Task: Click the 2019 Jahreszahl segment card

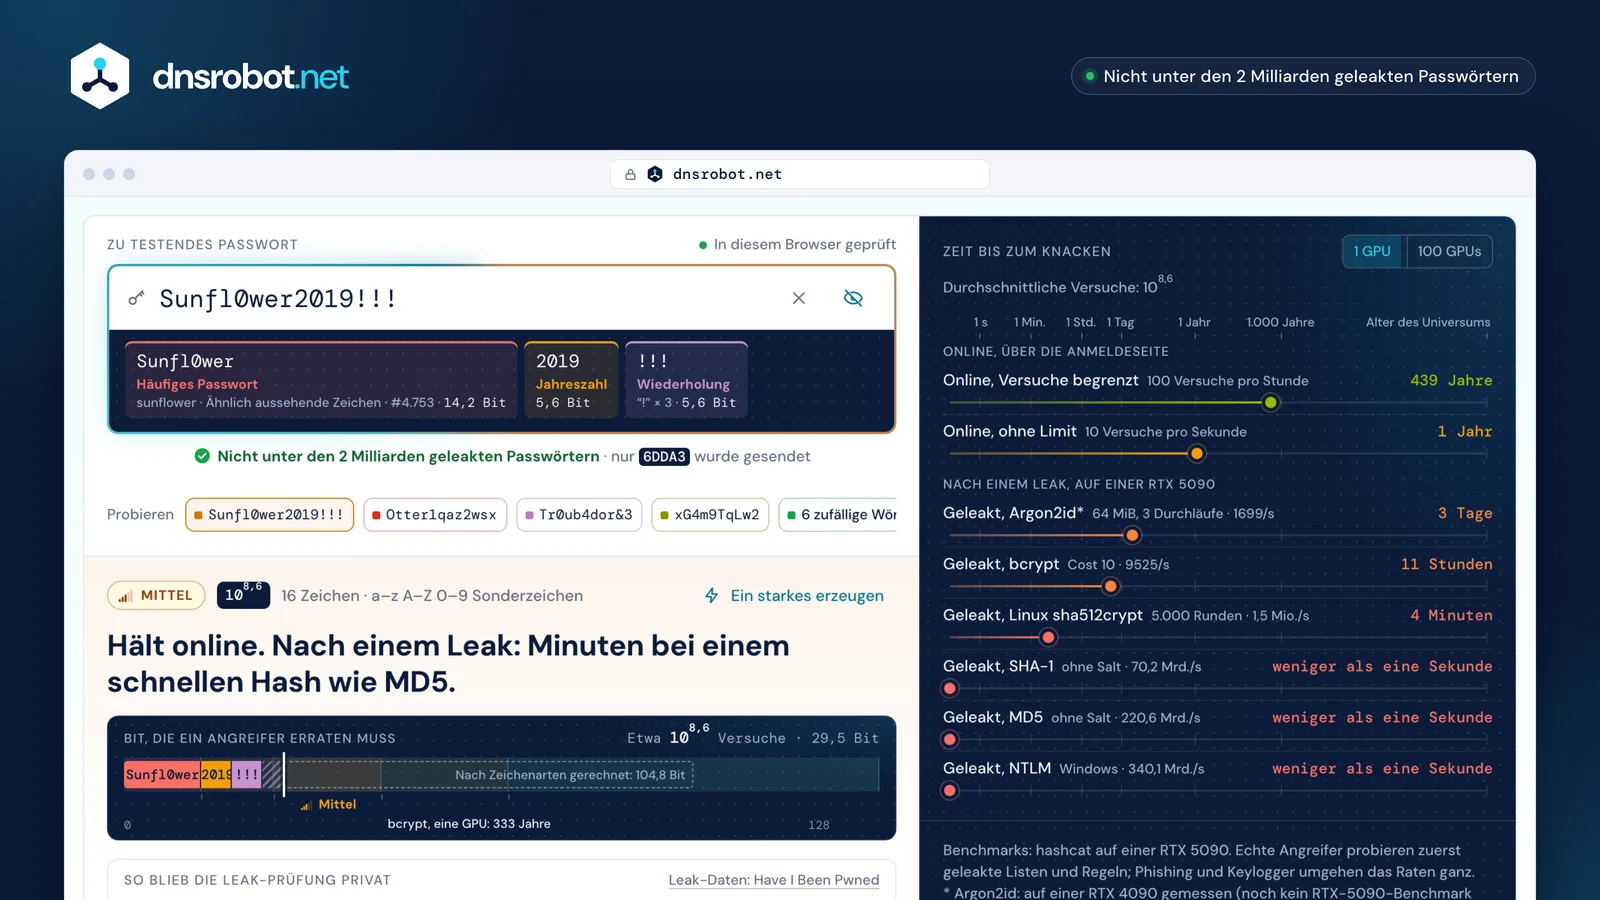Action: 571,379
